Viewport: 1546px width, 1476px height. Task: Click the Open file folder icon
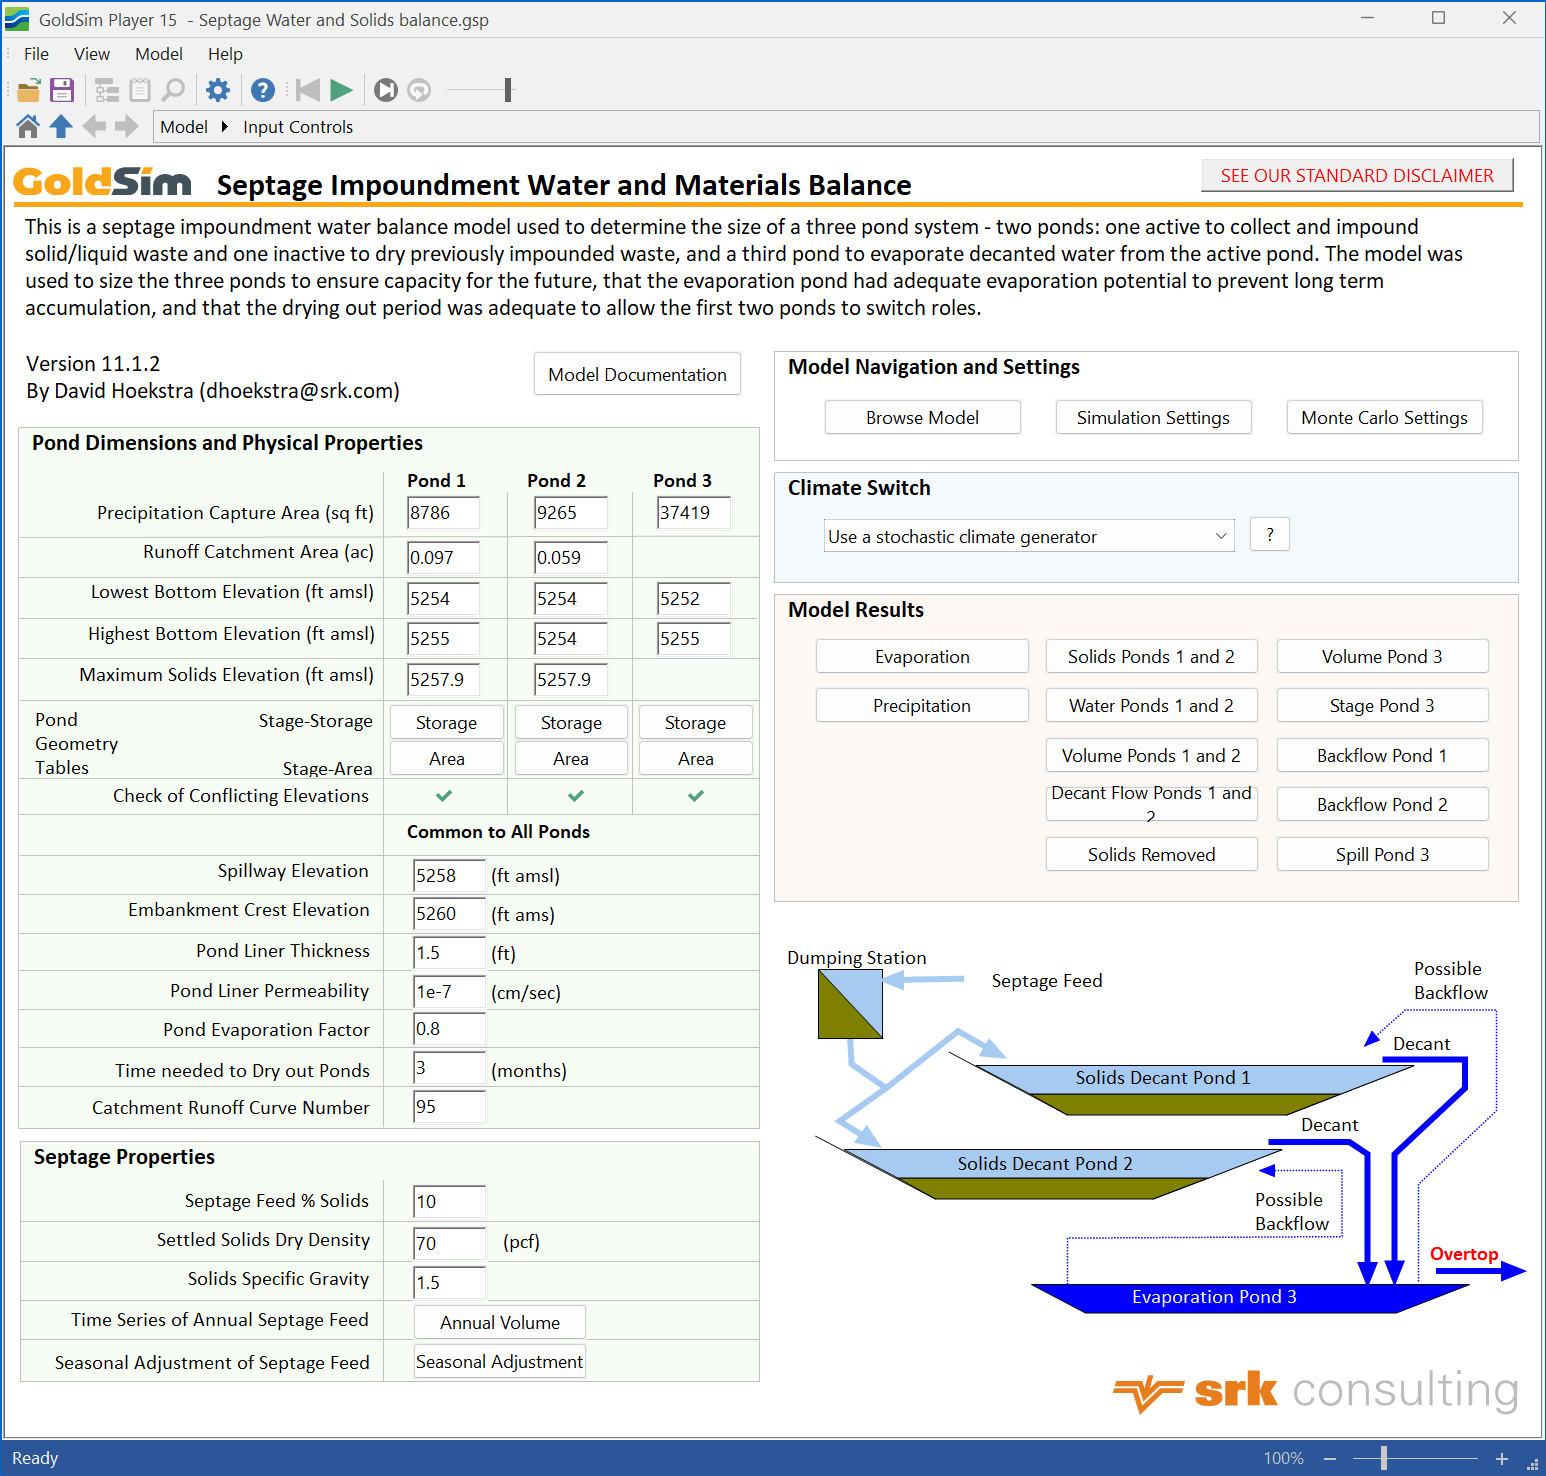tap(29, 90)
